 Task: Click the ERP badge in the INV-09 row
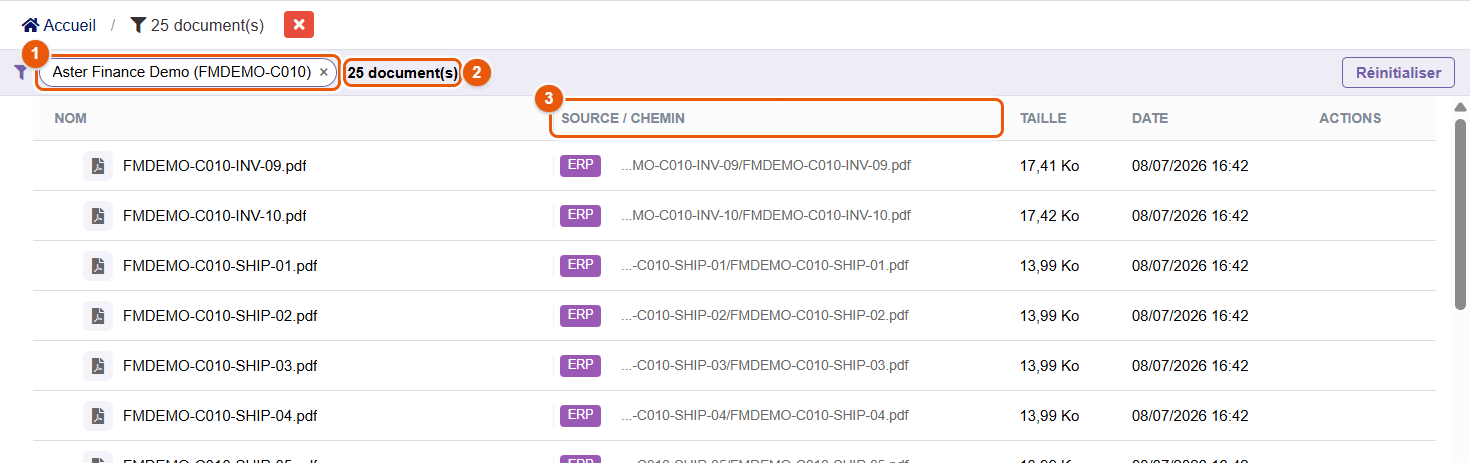pos(580,165)
